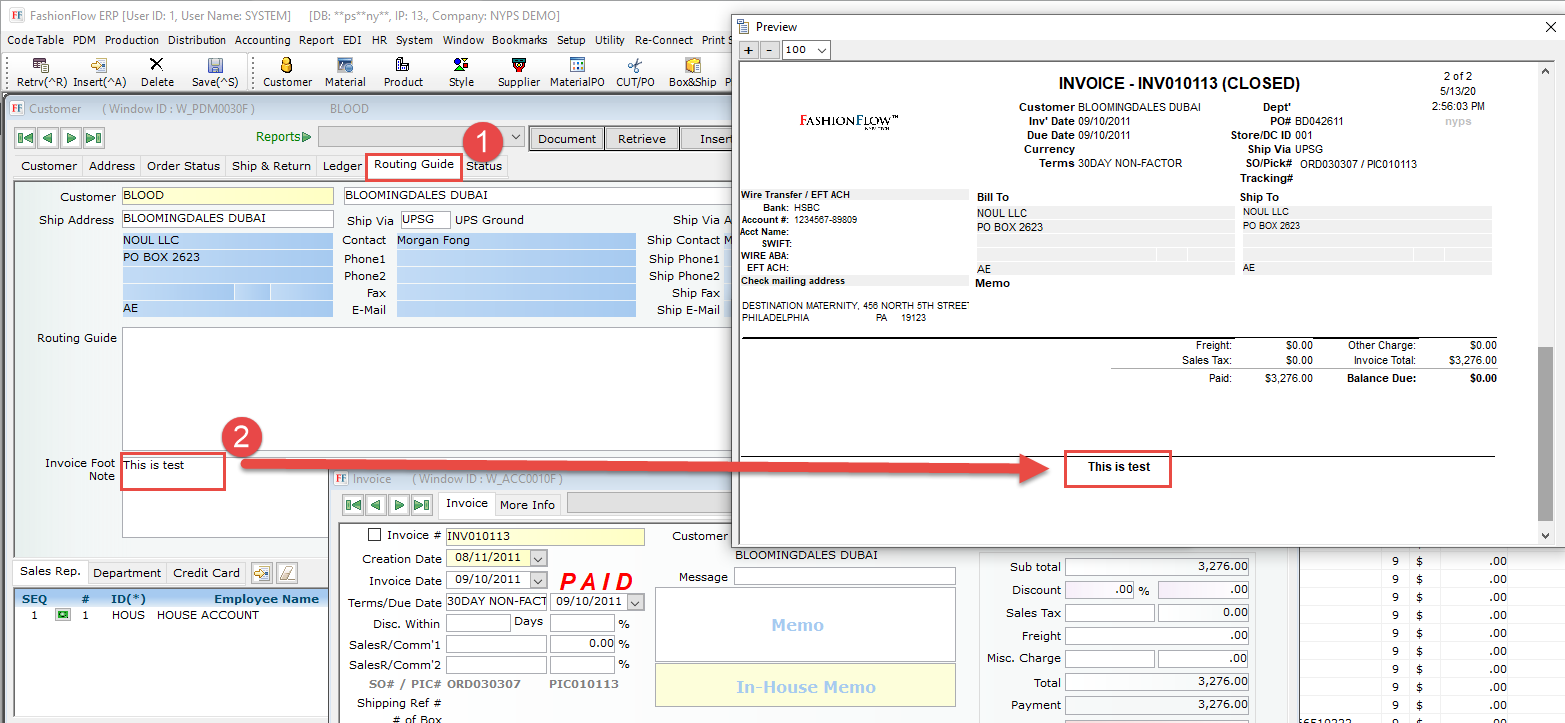Go to first customer record
This screenshot has height=723, width=1565.
point(25,138)
